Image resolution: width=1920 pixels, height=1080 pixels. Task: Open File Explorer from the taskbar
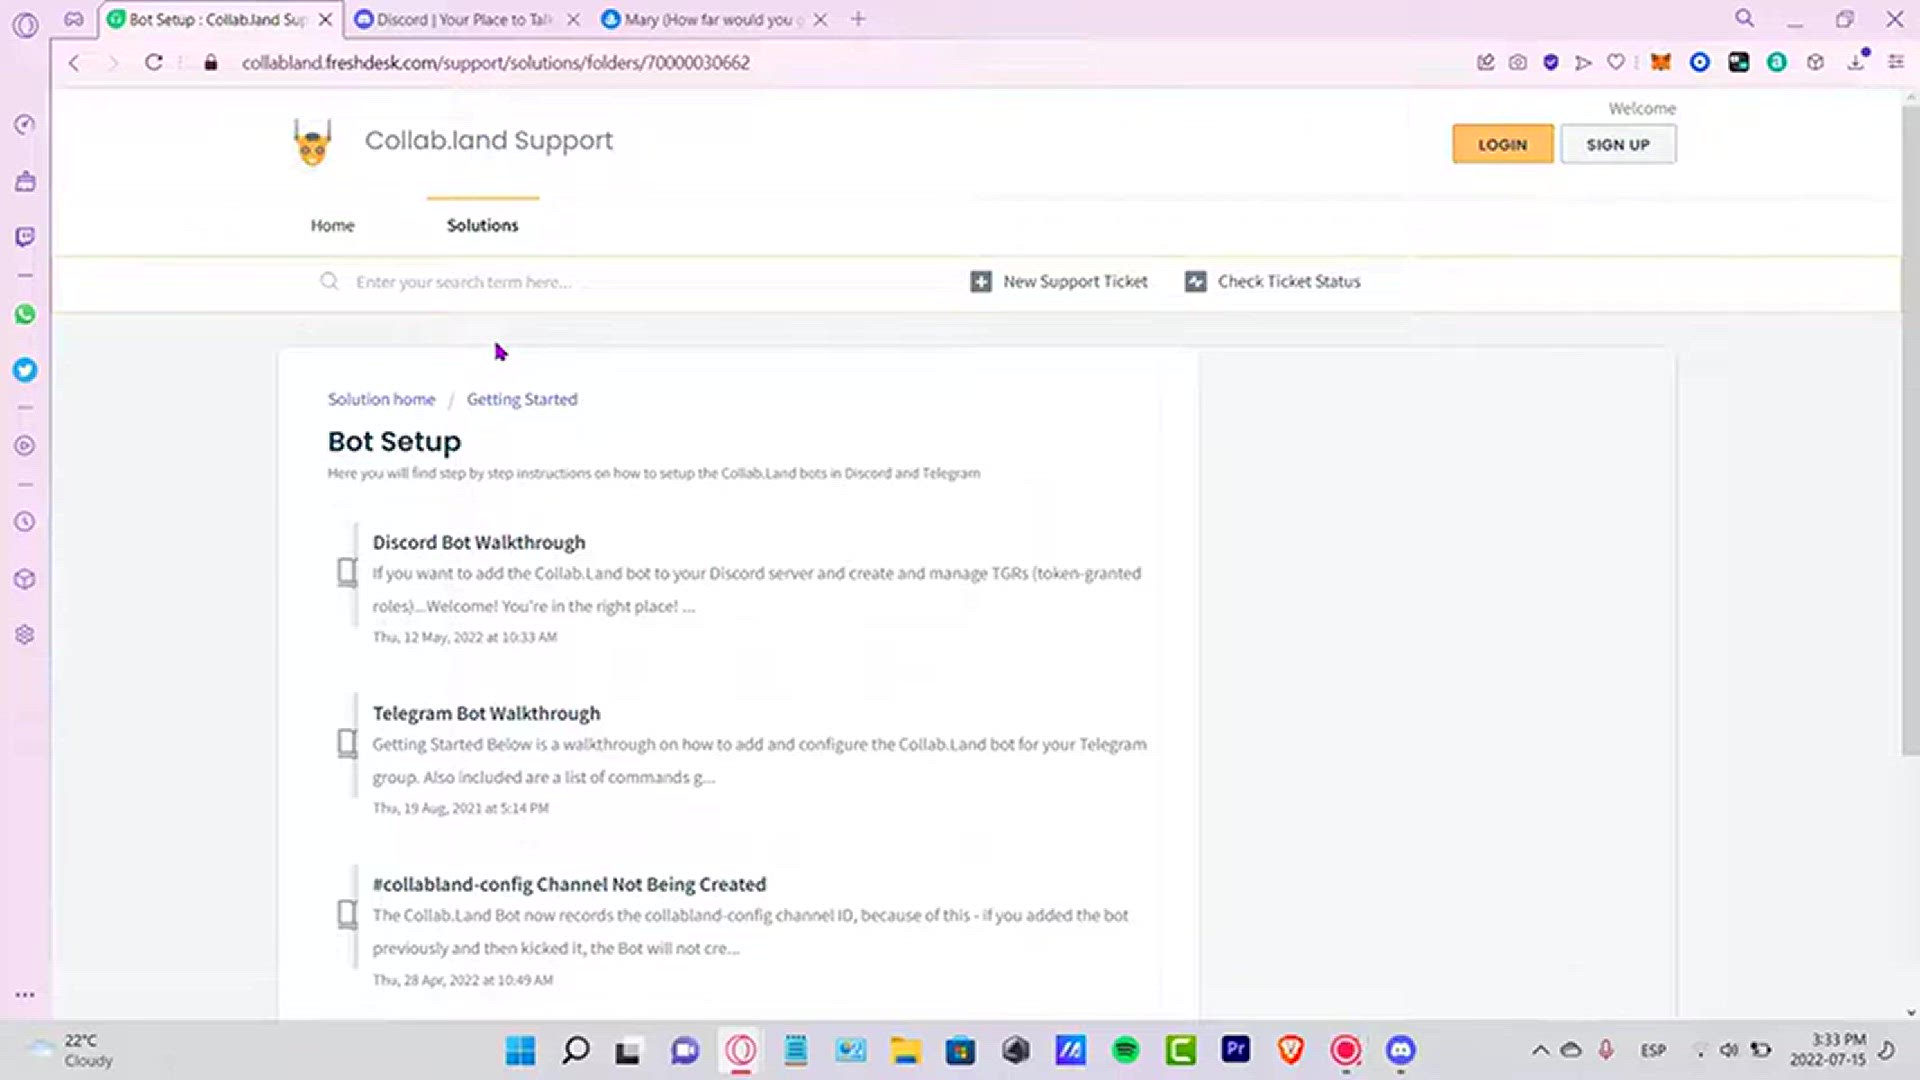906,1050
